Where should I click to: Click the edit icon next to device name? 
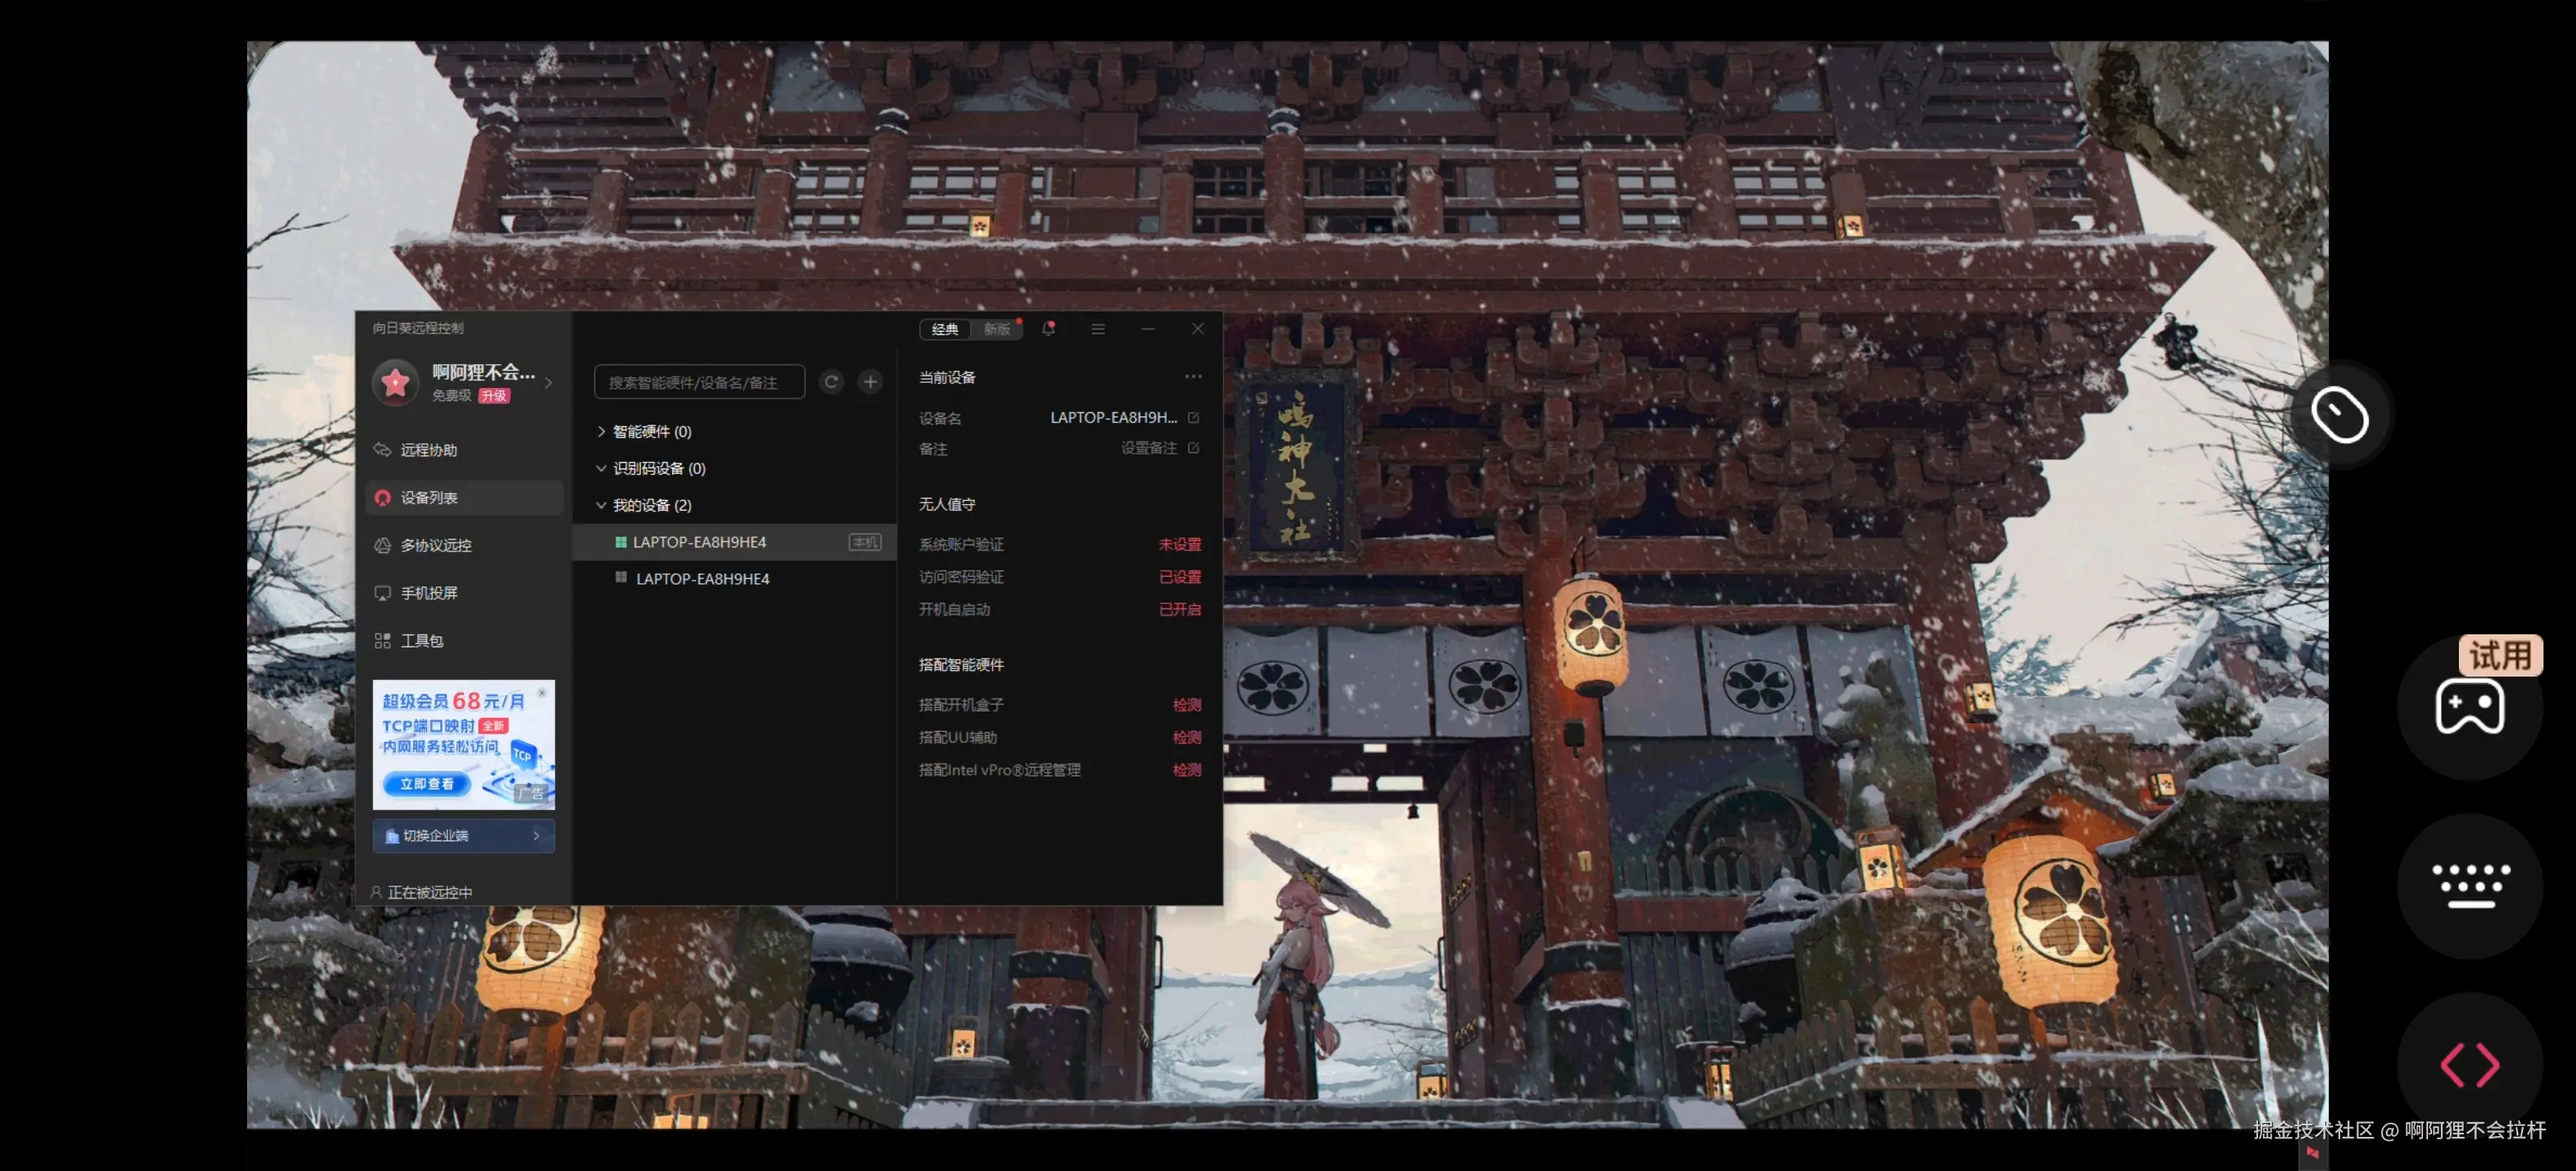point(1193,418)
